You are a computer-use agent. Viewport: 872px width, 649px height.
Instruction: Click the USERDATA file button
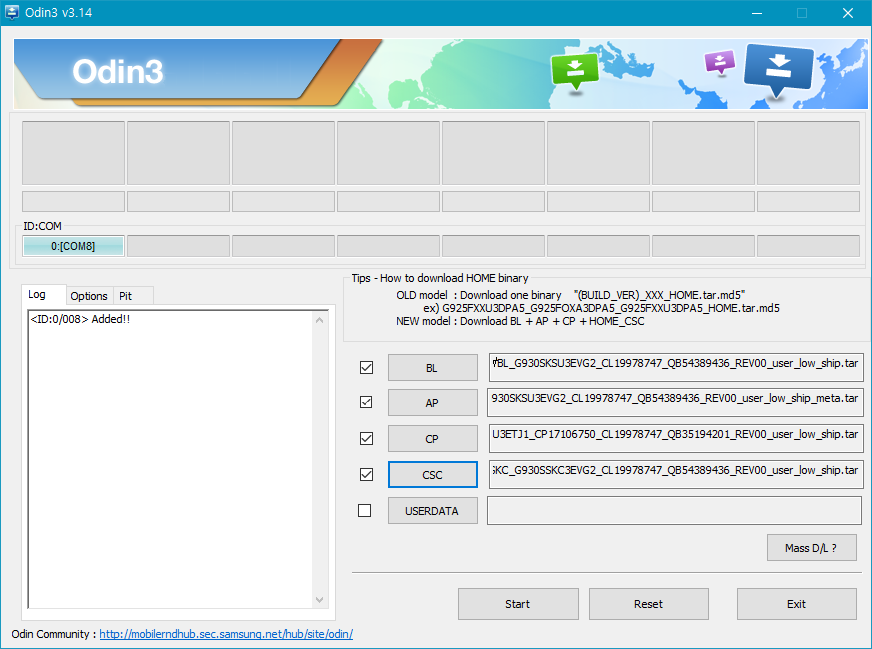point(432,511)
